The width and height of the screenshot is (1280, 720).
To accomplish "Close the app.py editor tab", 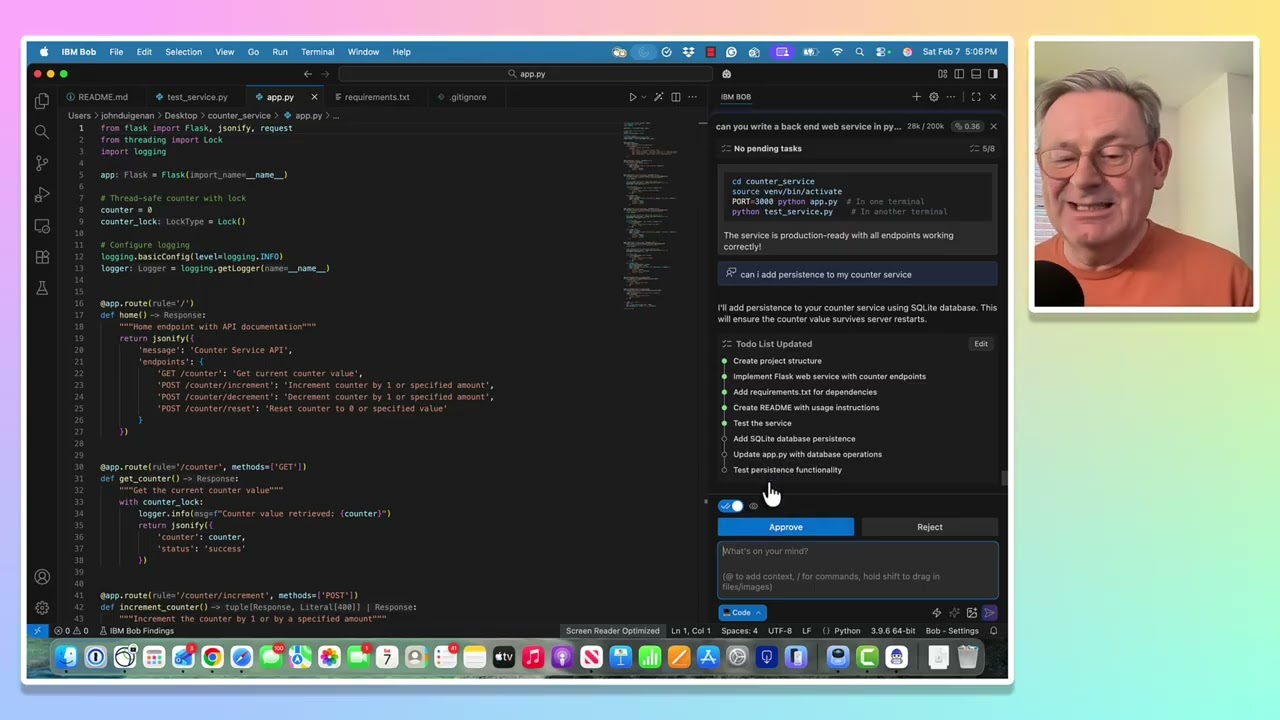I will point(314,97).
